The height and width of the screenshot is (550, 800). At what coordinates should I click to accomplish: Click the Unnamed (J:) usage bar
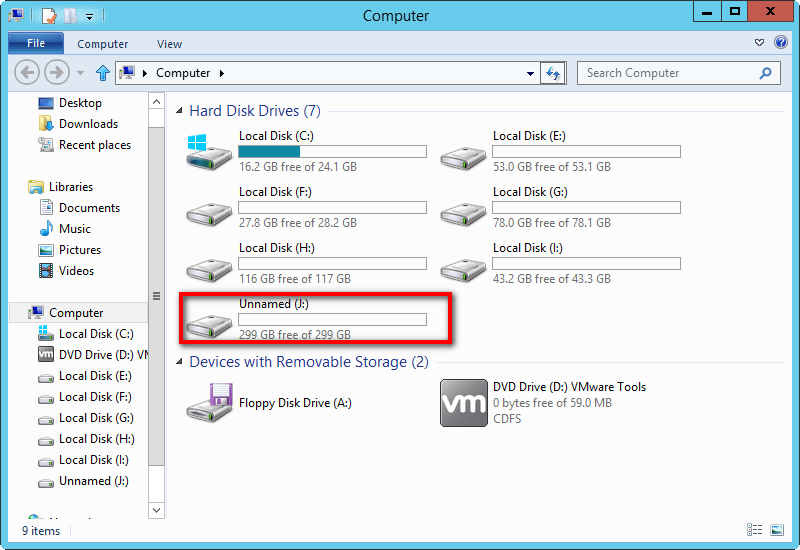click(332, 319)
